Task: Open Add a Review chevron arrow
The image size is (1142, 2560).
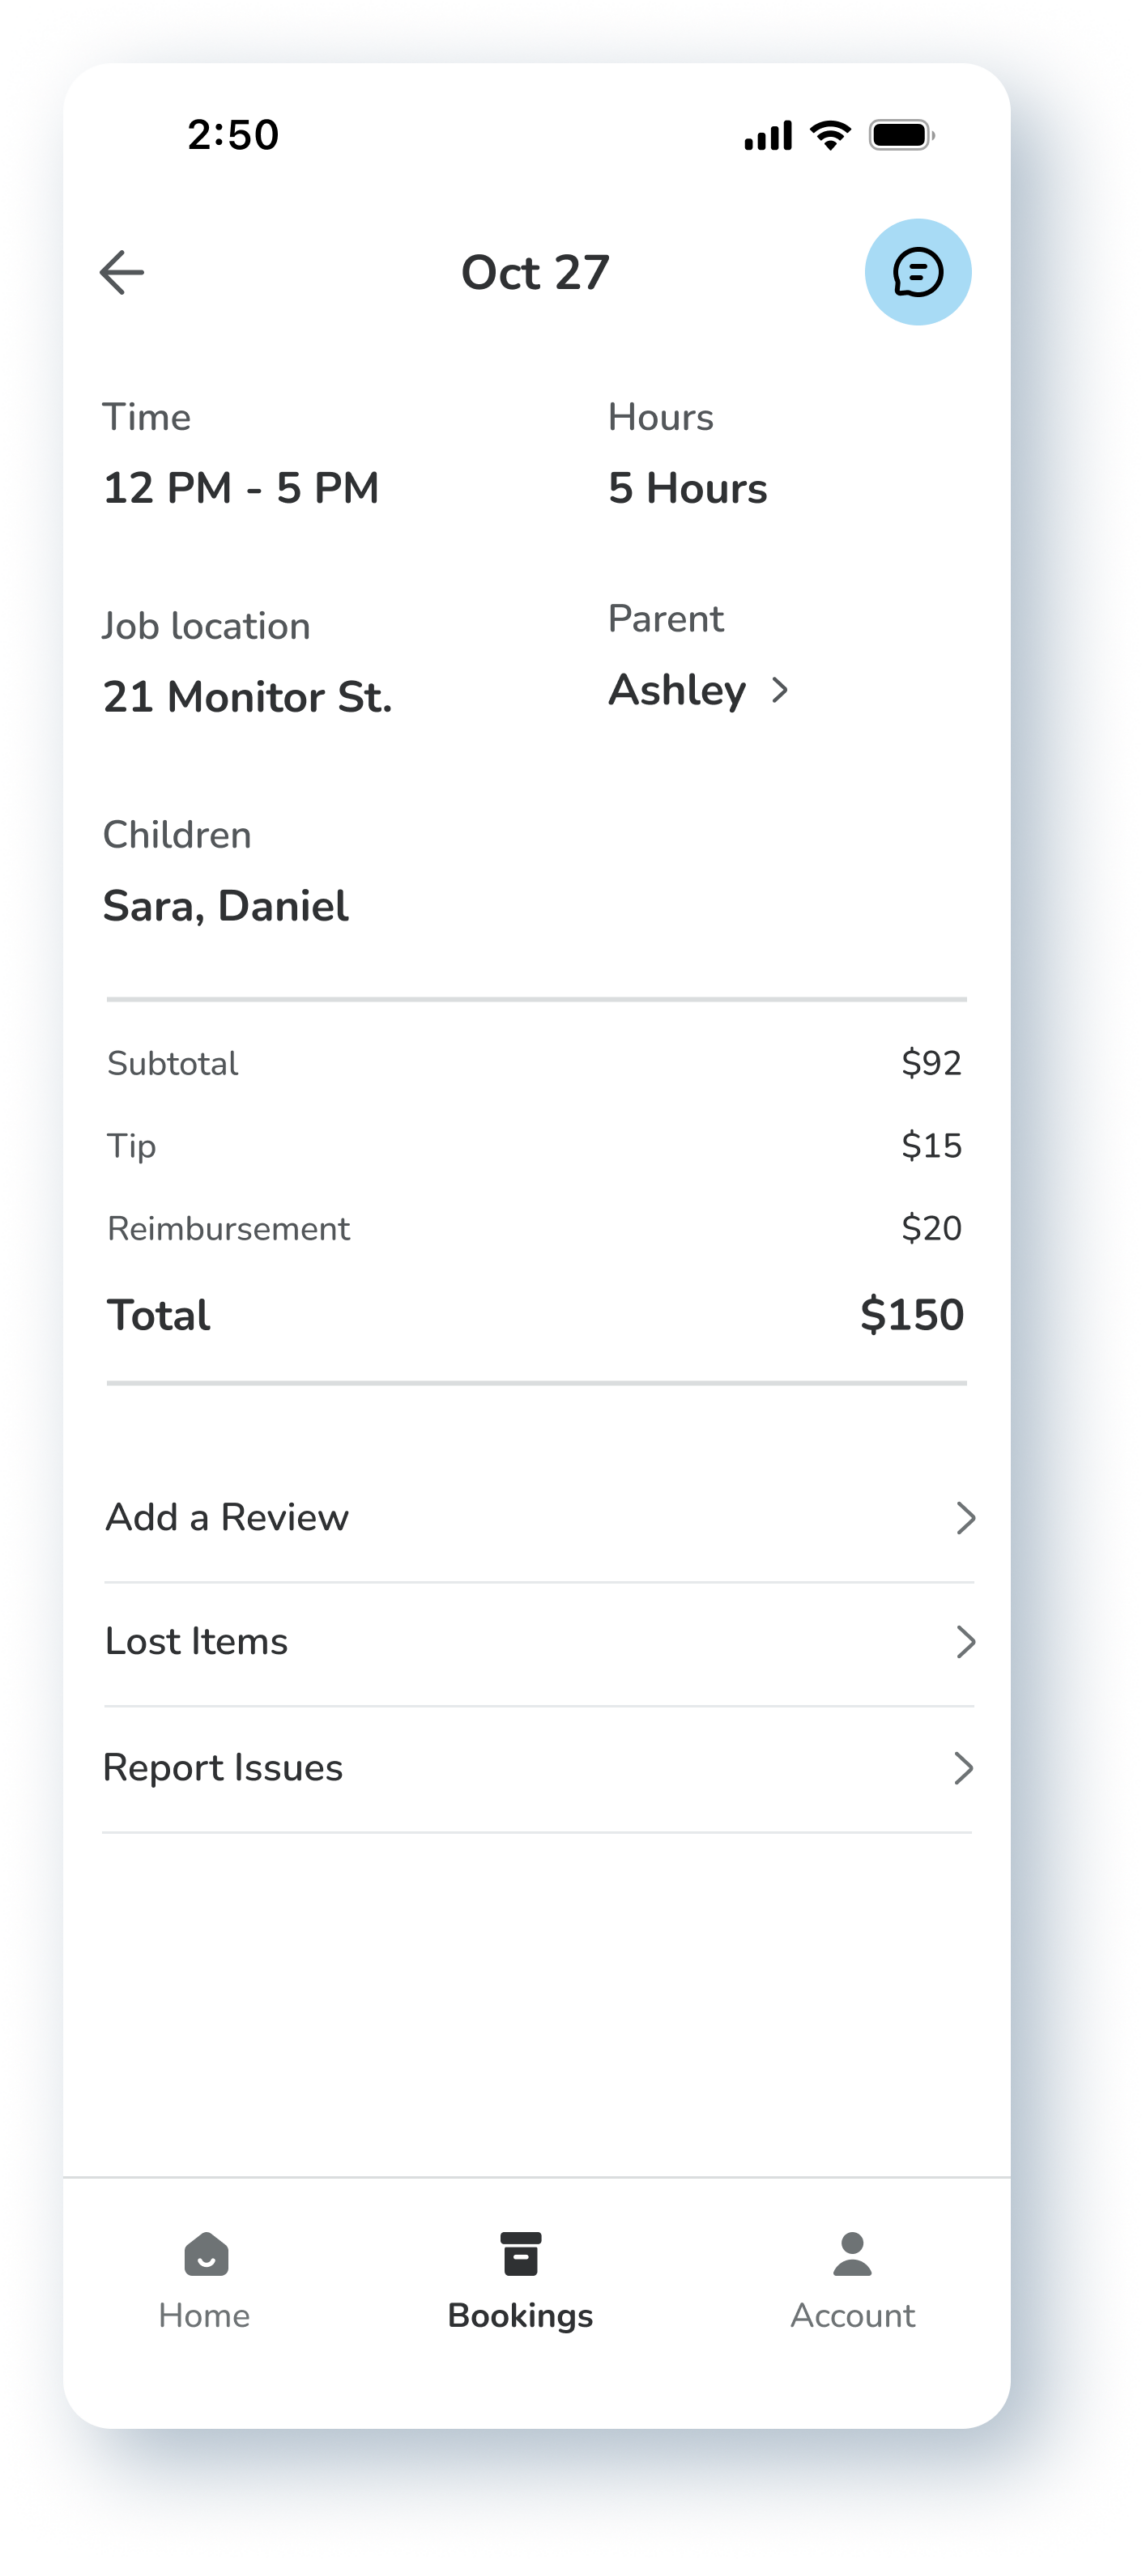Action: point(965,1518)
